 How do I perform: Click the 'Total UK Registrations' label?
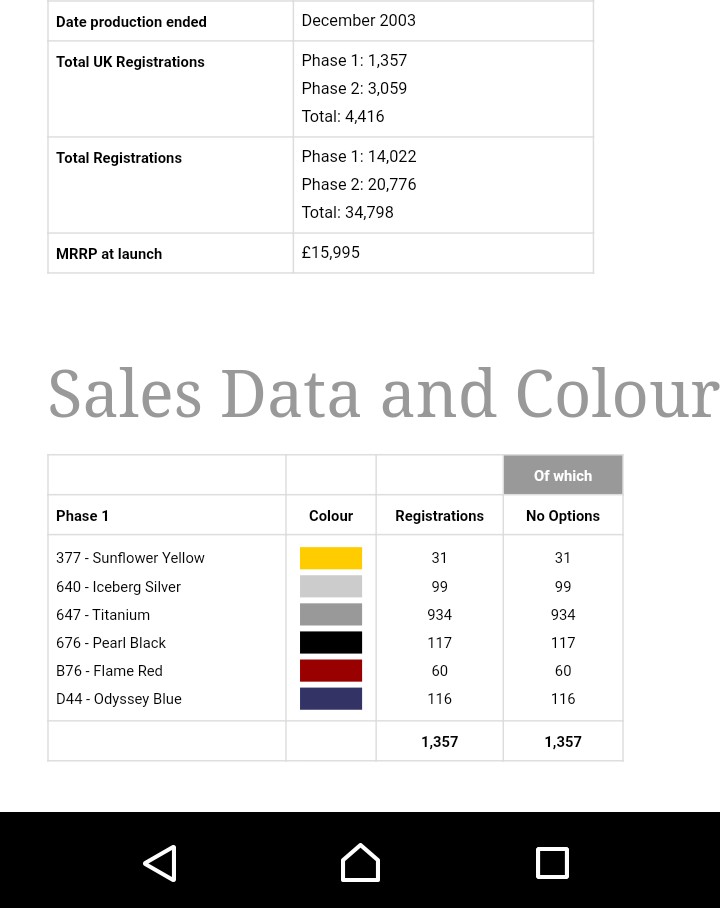pyautogui.click(x=130, y=62)
